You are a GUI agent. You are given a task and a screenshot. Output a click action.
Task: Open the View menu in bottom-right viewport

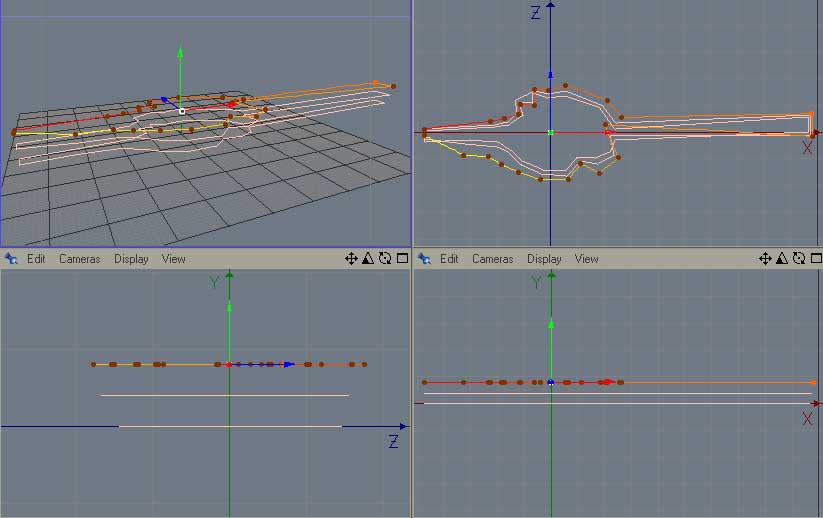tap(586, 259)
